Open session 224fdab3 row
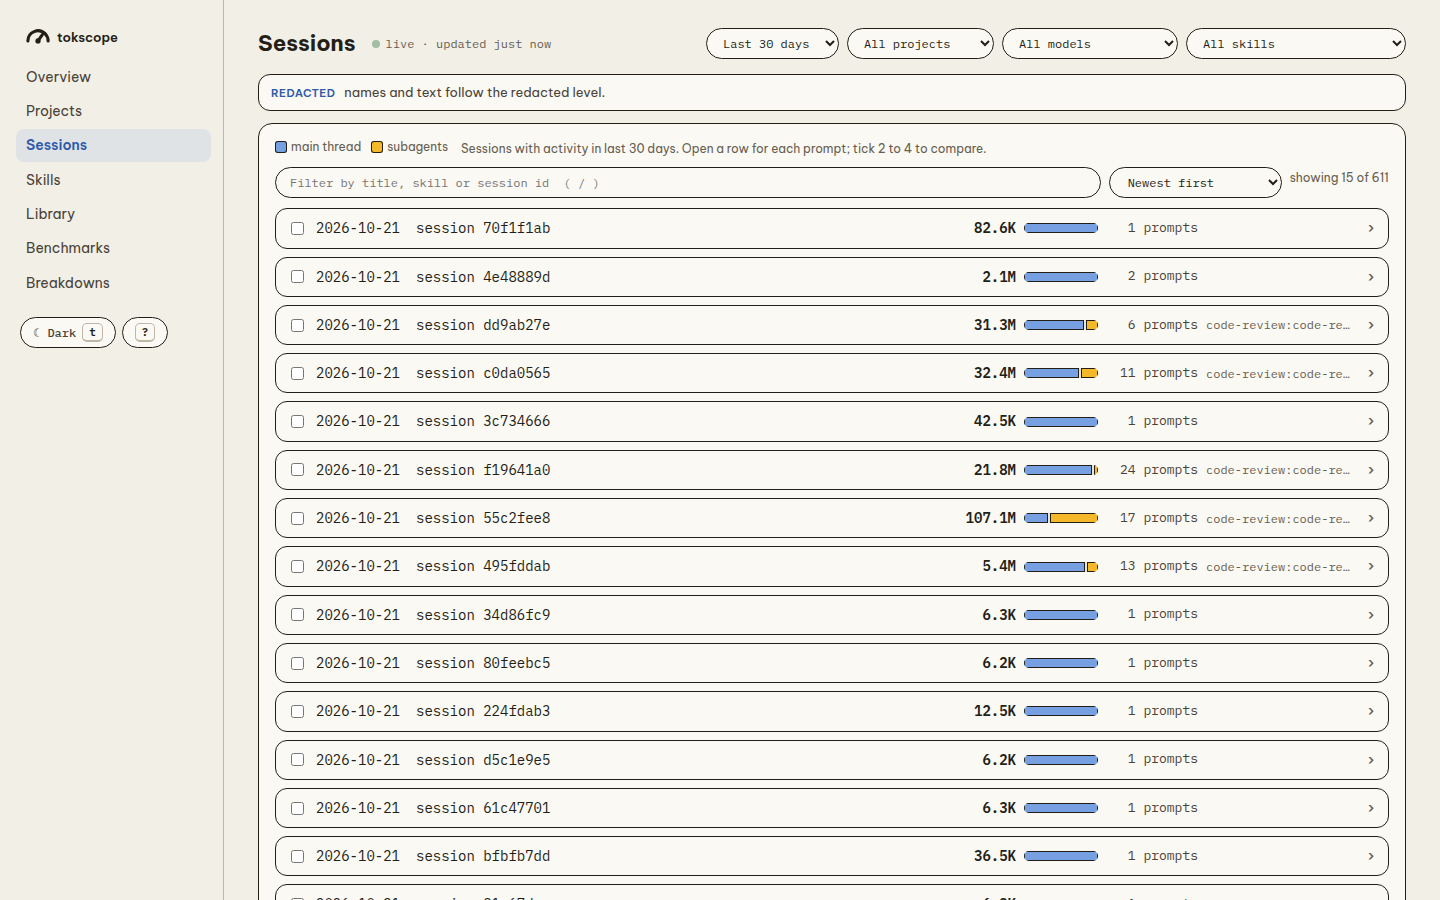Image resolution: width=1440 pixels, height=900 pixels. (832, 711)
